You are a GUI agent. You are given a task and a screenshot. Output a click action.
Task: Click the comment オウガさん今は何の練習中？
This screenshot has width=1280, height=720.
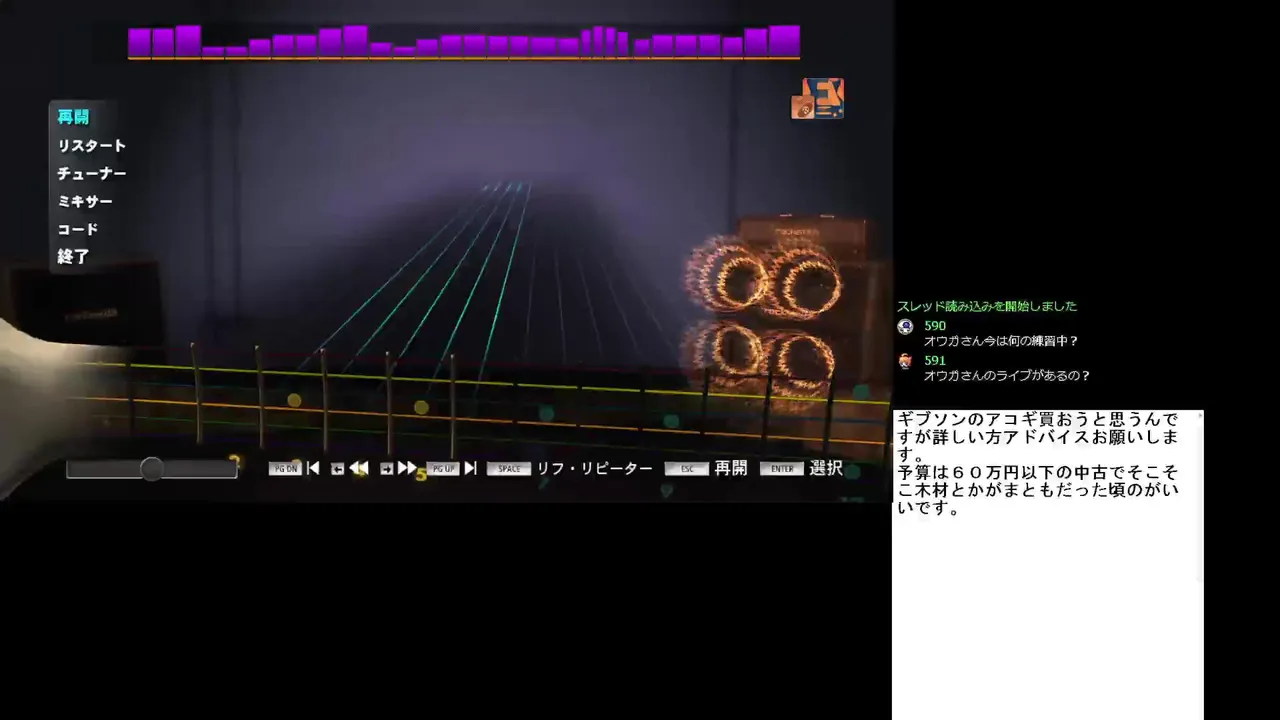(1001, 341)
